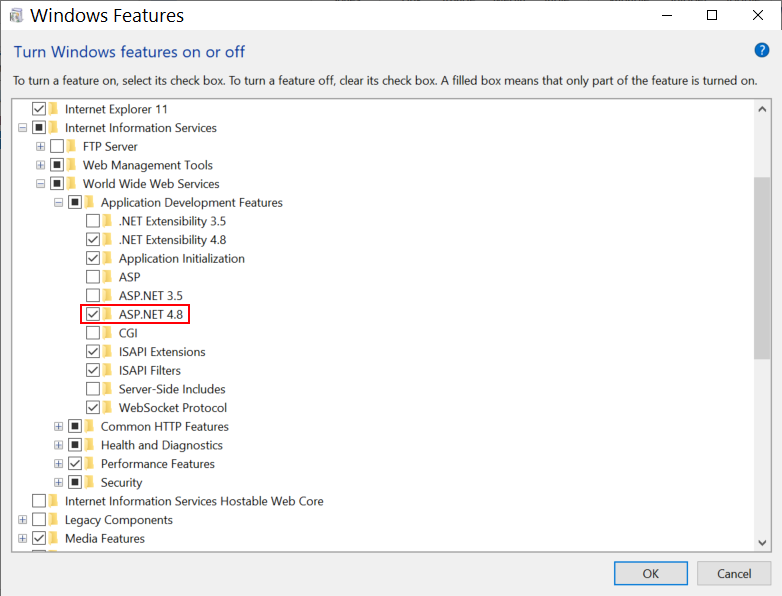Enable the CGI checkbox

[x=93, y=333]
